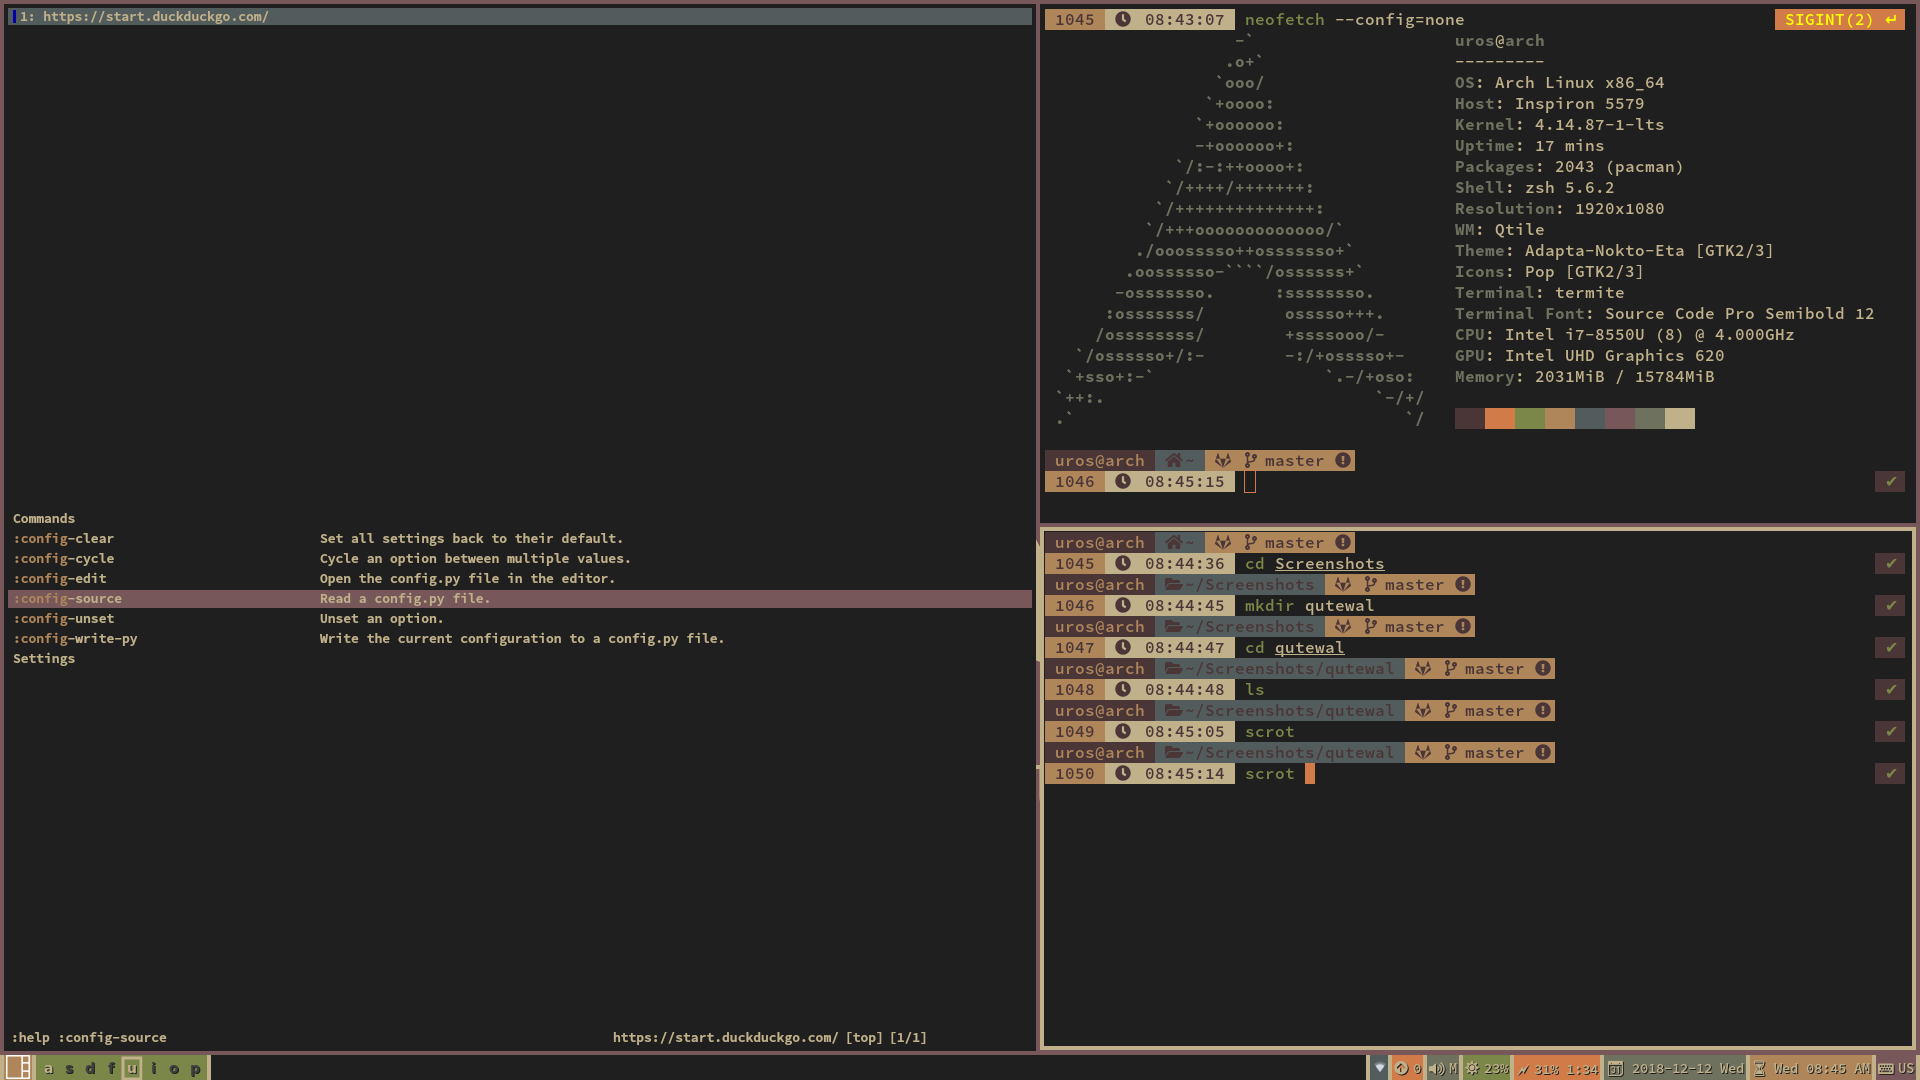This screenshot has height=1080, width=1920.
Task: Switch to workspace 'a'
Action: (48, 1068)
